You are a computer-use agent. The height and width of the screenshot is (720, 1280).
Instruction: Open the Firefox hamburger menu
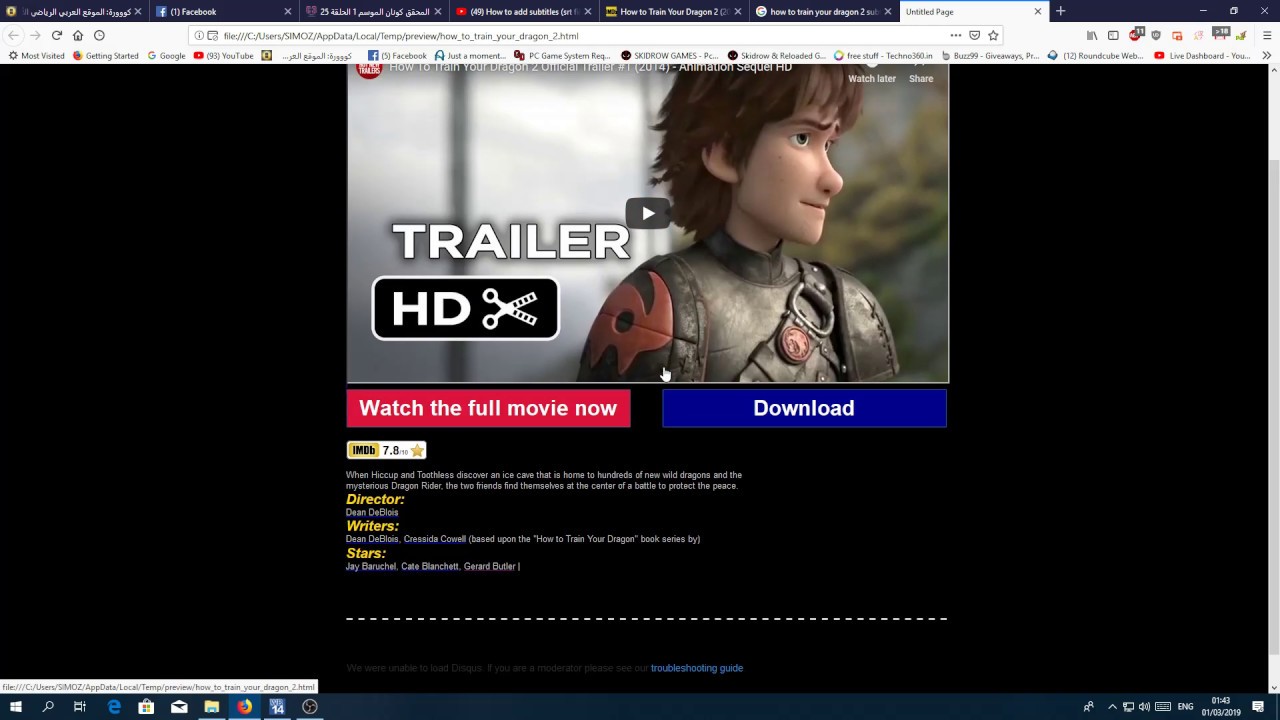click(1267, 35)
